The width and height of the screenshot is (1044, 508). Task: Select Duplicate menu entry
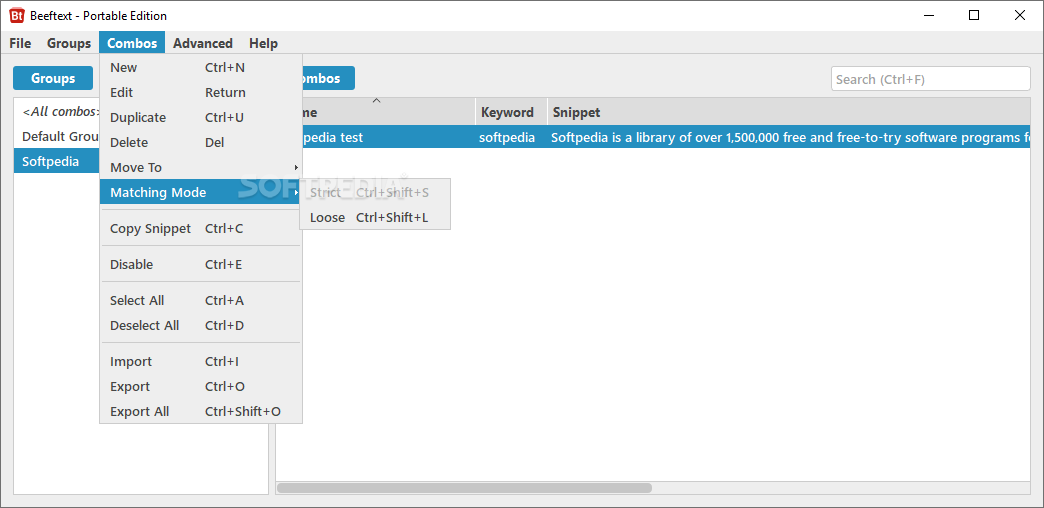point(201,118)
